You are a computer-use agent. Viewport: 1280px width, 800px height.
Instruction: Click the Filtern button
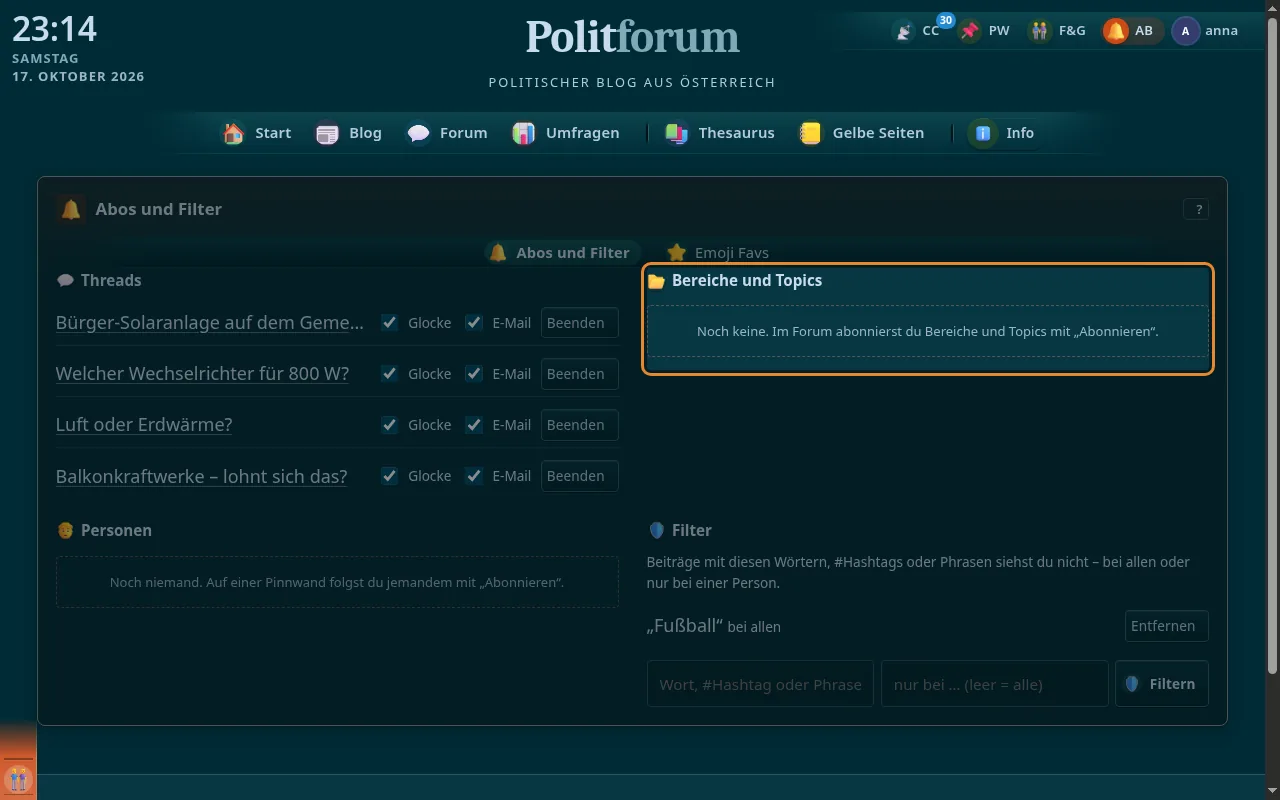coord(1162,684)
